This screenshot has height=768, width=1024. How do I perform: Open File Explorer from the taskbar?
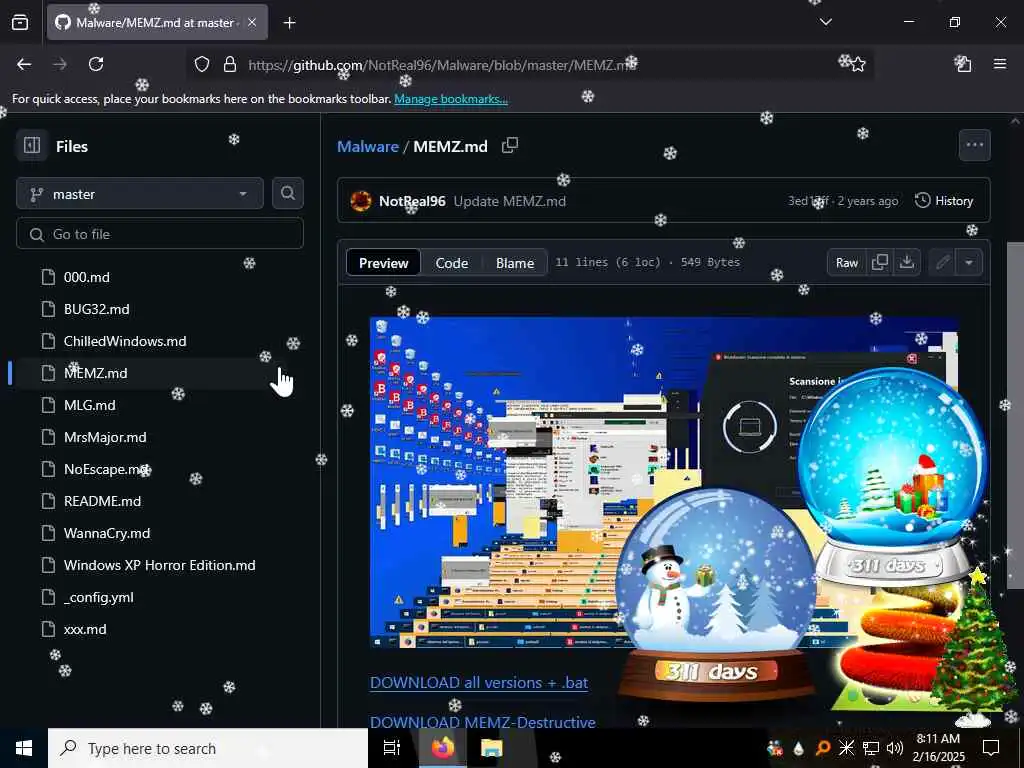tap(492, 748)
